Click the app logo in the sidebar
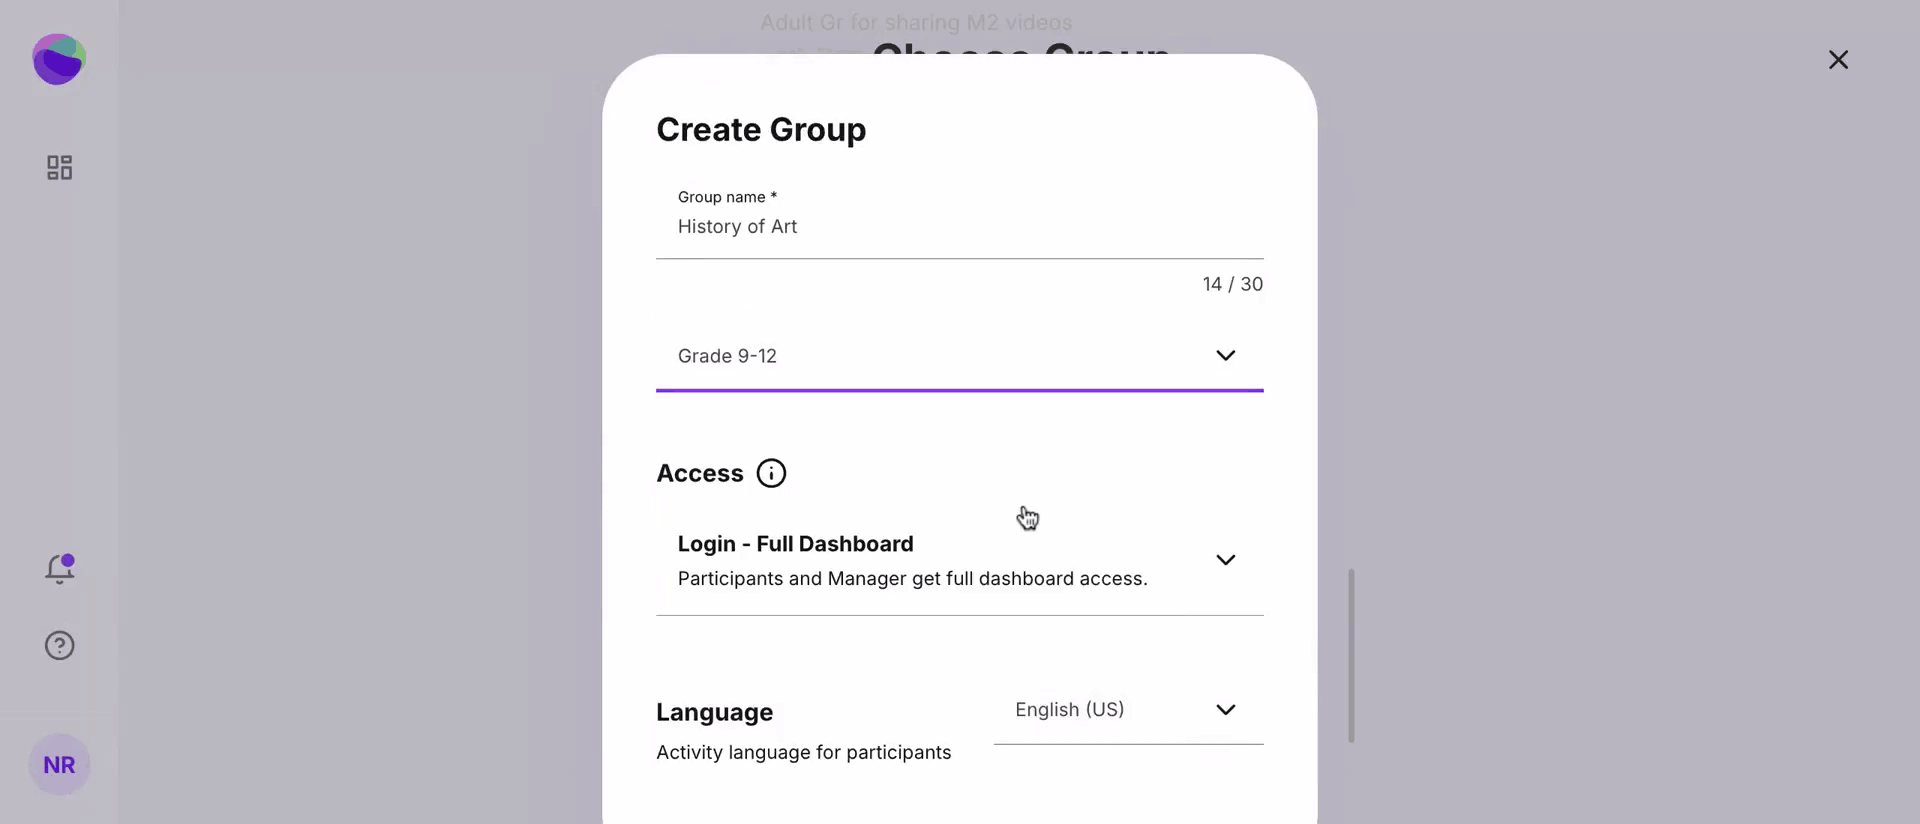1920x824 pixels. 59,59
